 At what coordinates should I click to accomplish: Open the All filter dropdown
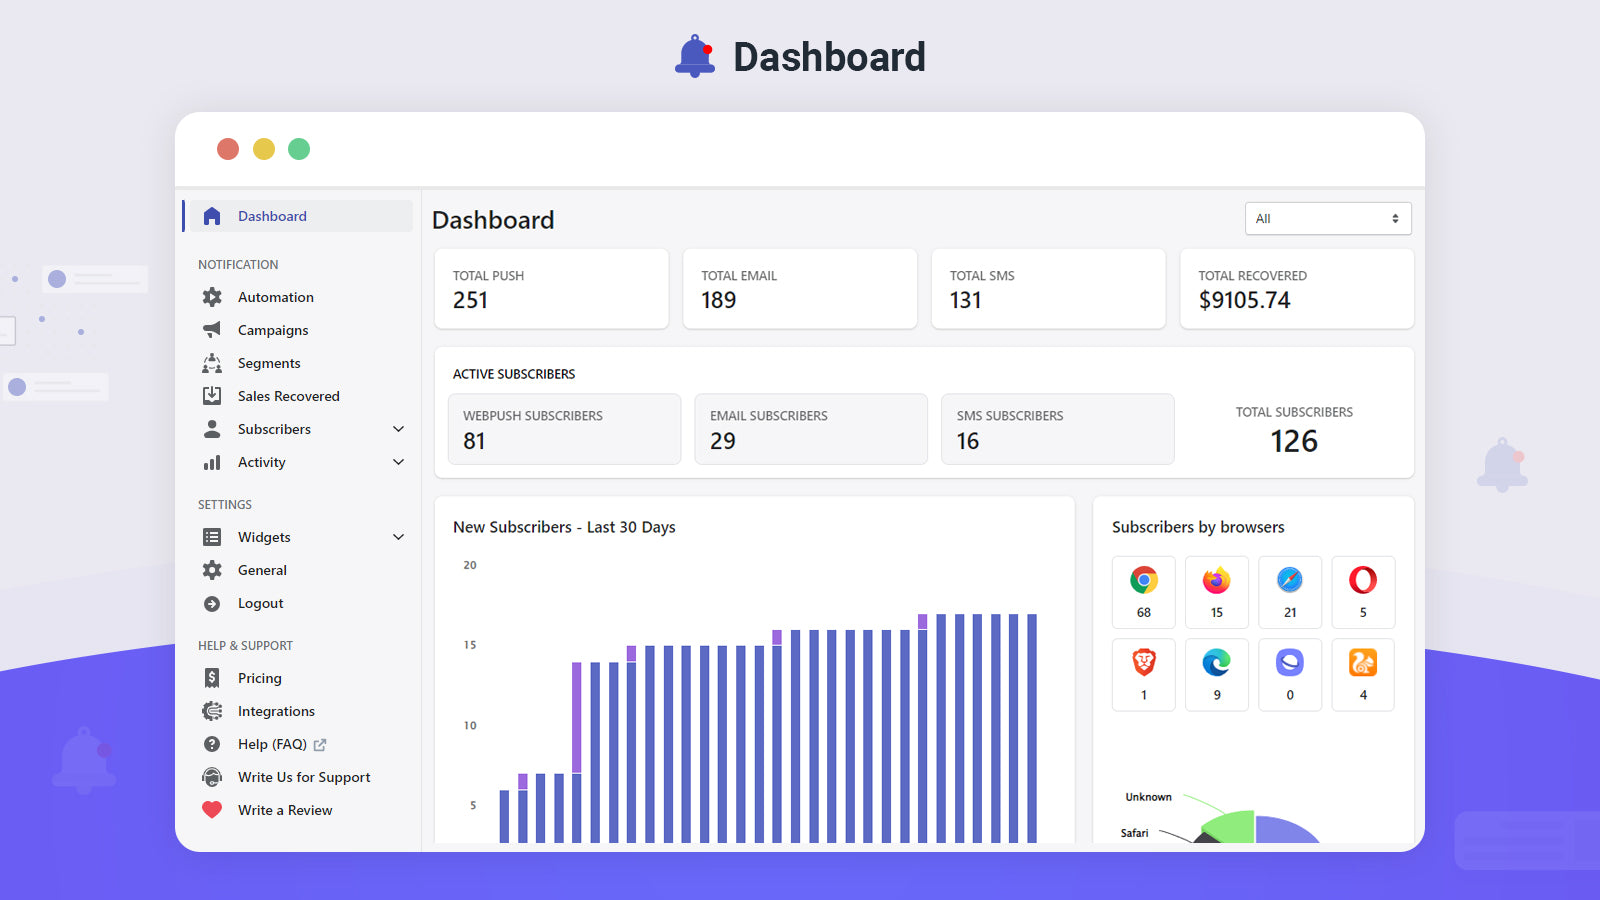click(1328, 218)
